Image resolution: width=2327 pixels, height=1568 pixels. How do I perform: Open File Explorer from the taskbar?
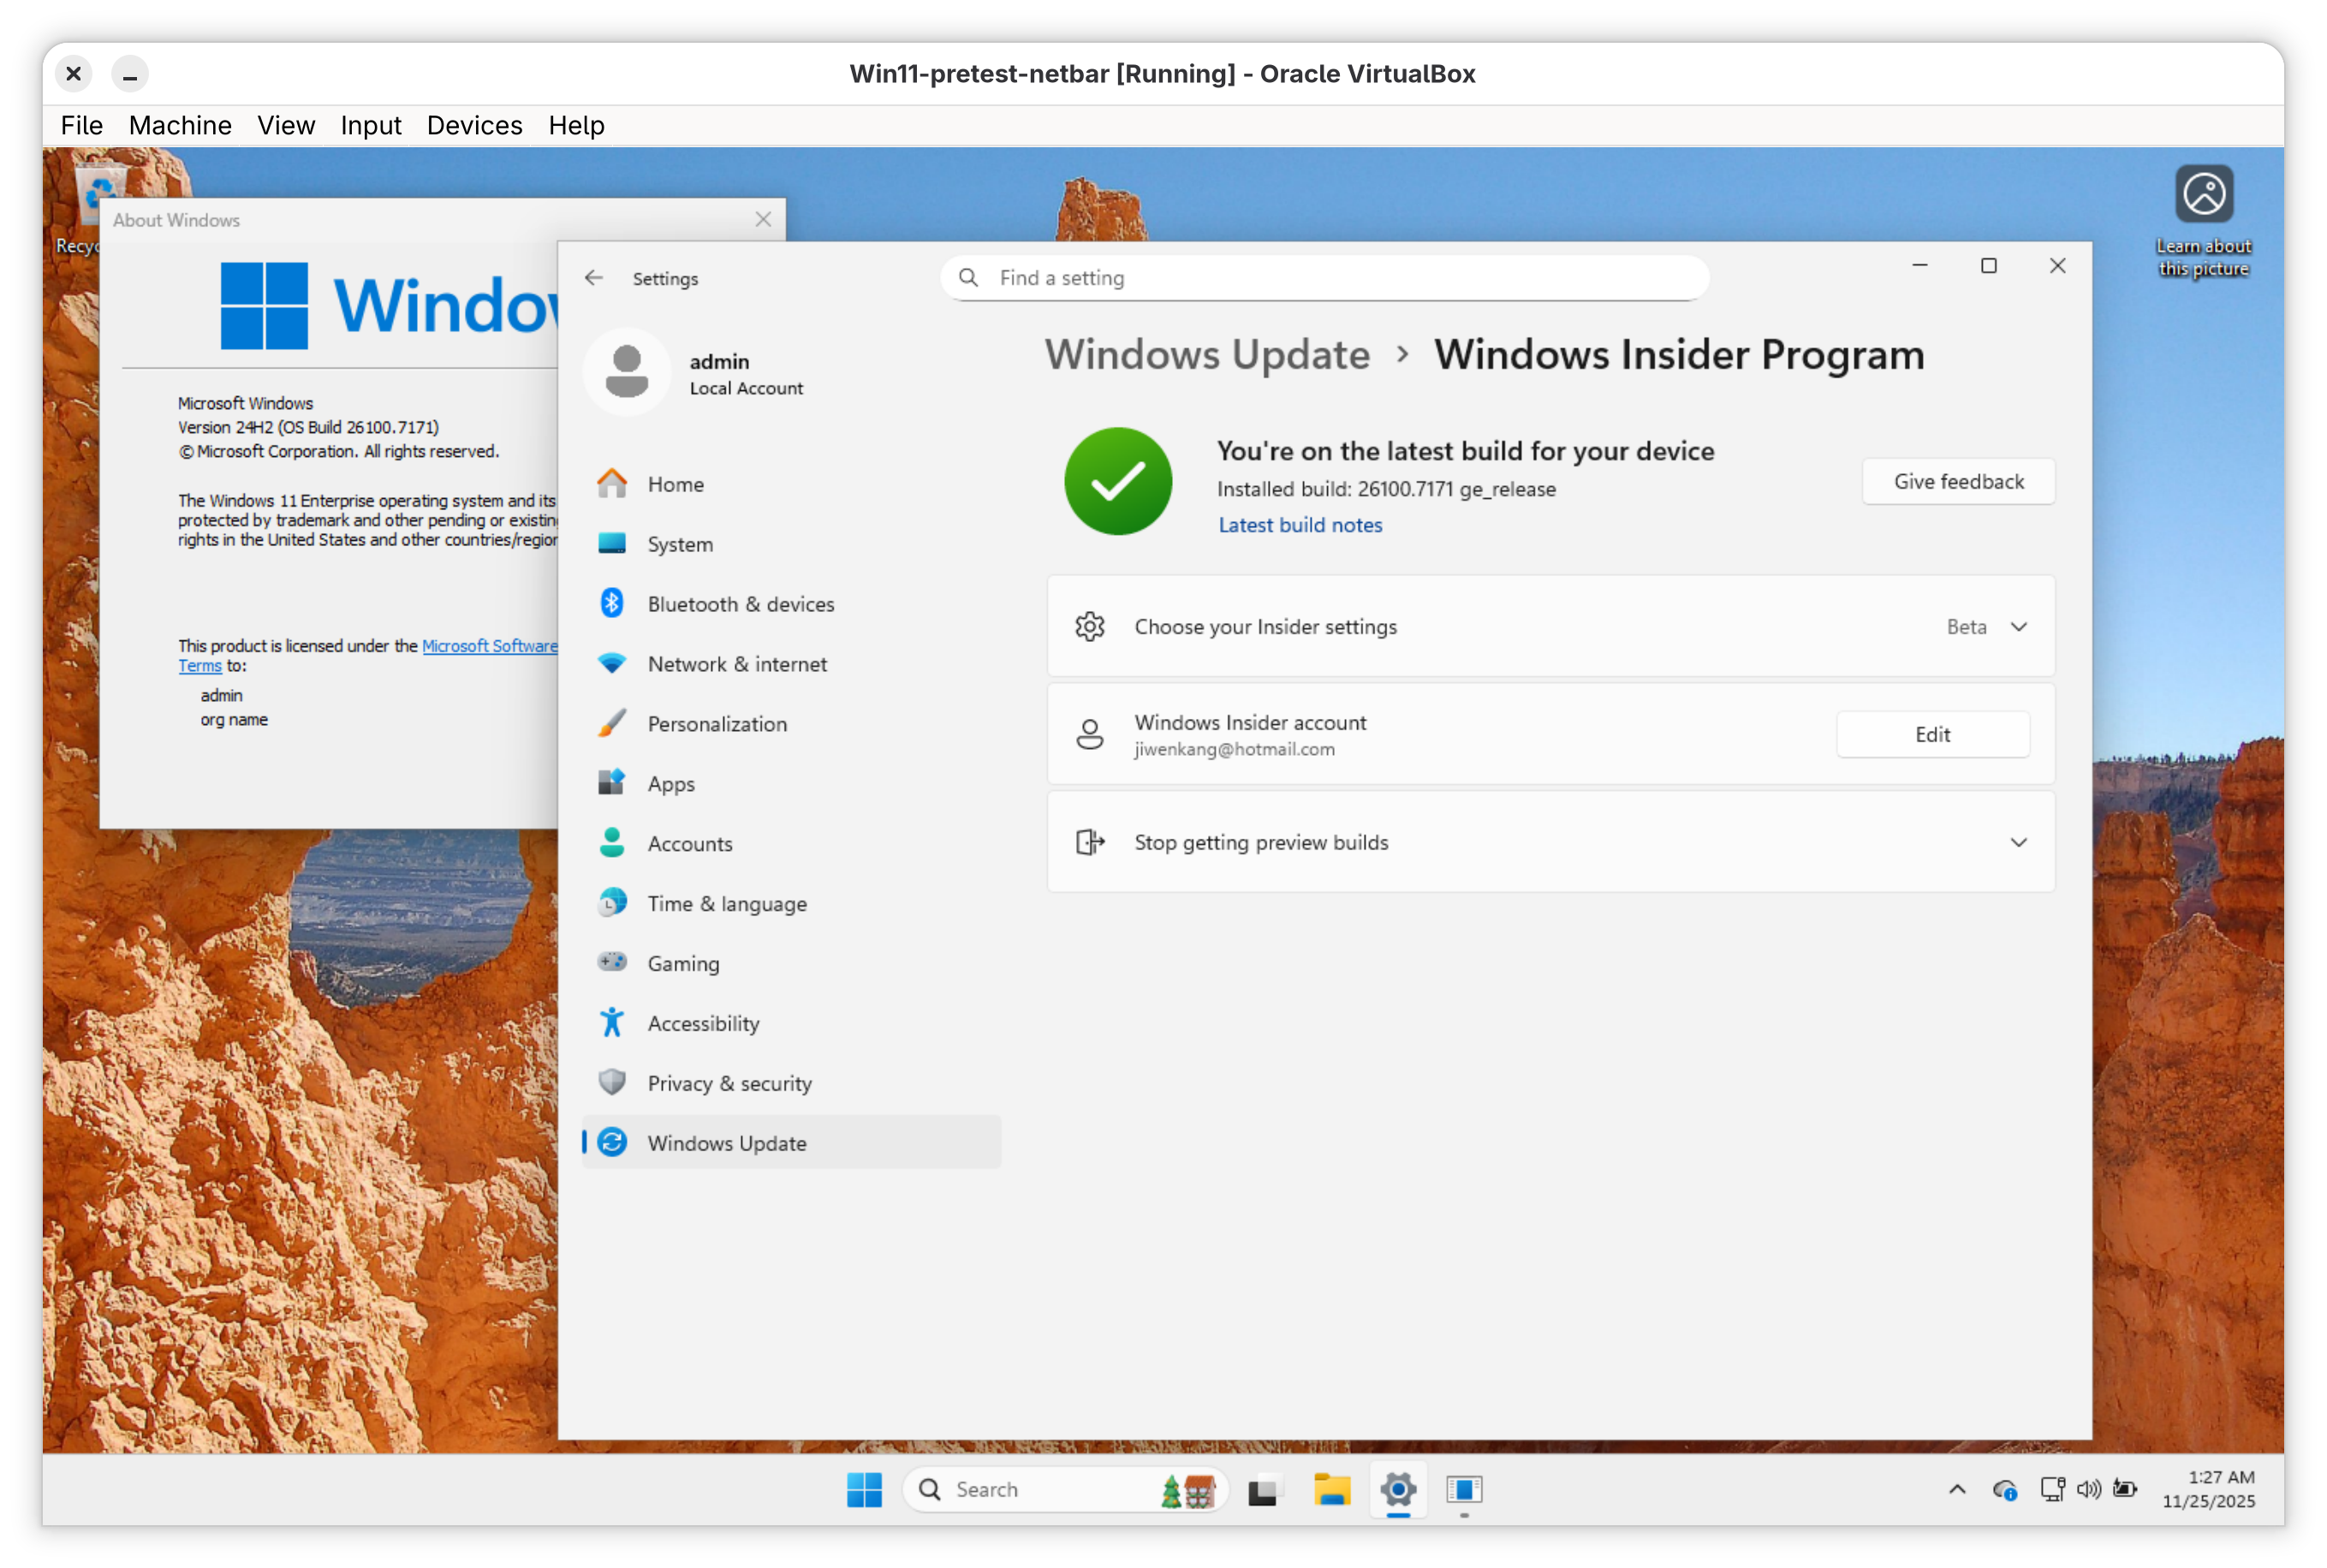[x=1331, y=1490]
